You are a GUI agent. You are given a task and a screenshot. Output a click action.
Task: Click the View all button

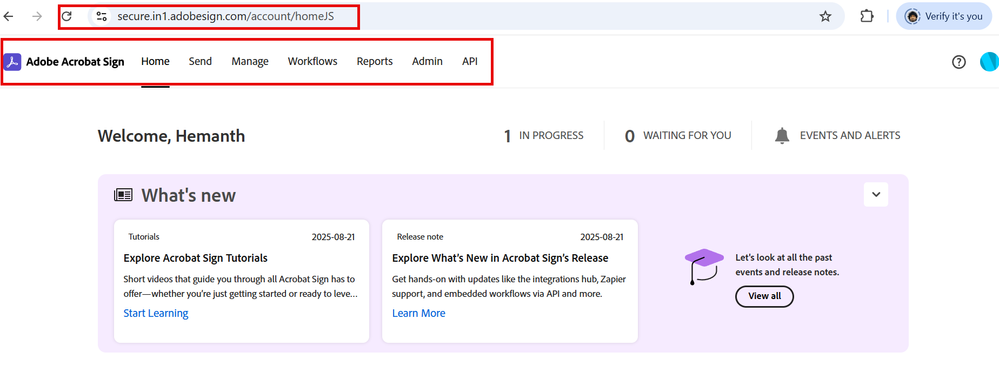(x=765, y=296)
